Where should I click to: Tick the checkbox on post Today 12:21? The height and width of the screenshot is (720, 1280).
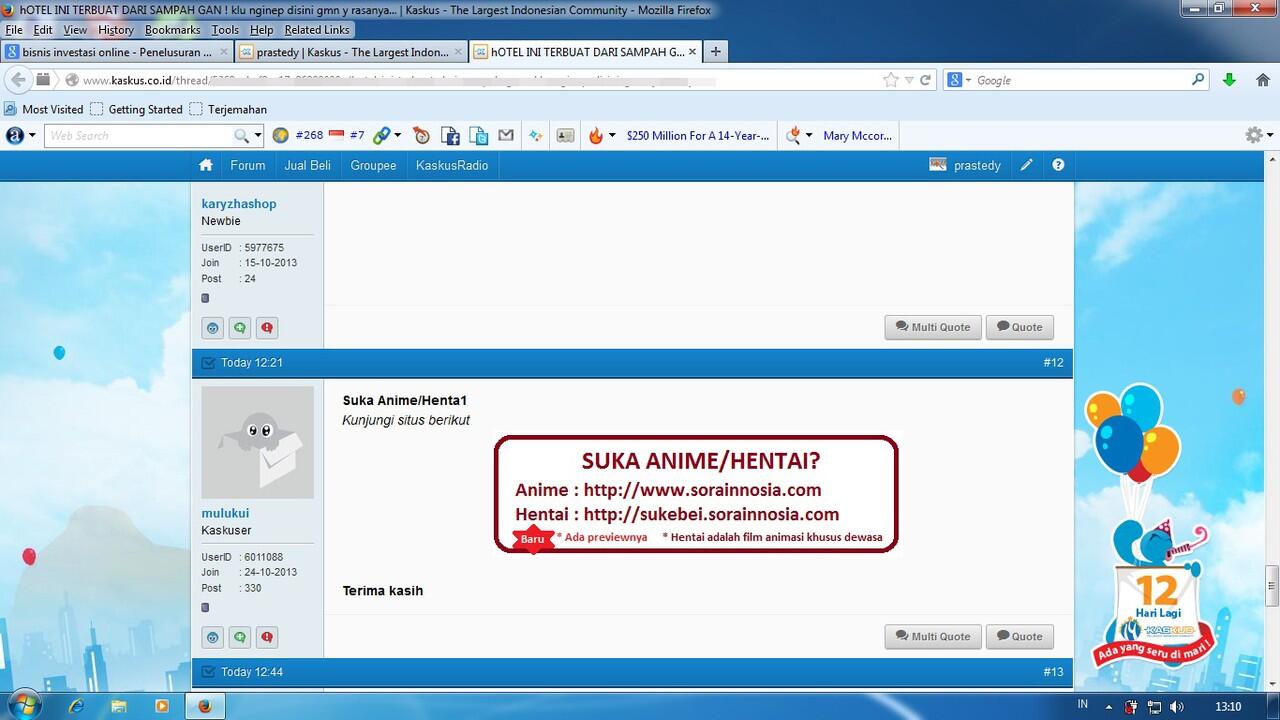pos(208,363)
